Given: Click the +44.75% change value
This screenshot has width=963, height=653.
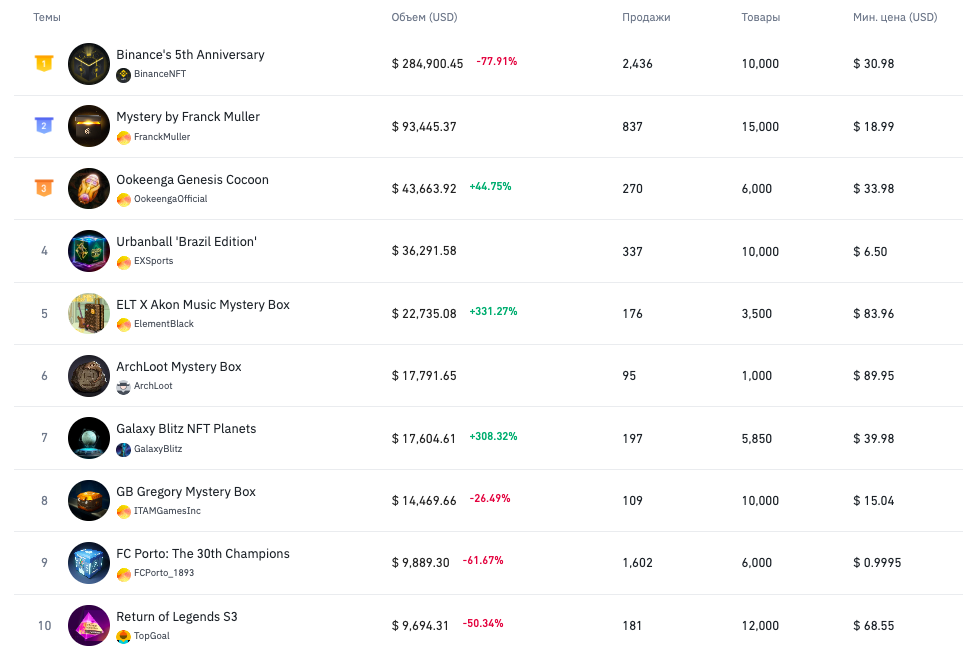Looking at the screenshot, I should 490,186.
